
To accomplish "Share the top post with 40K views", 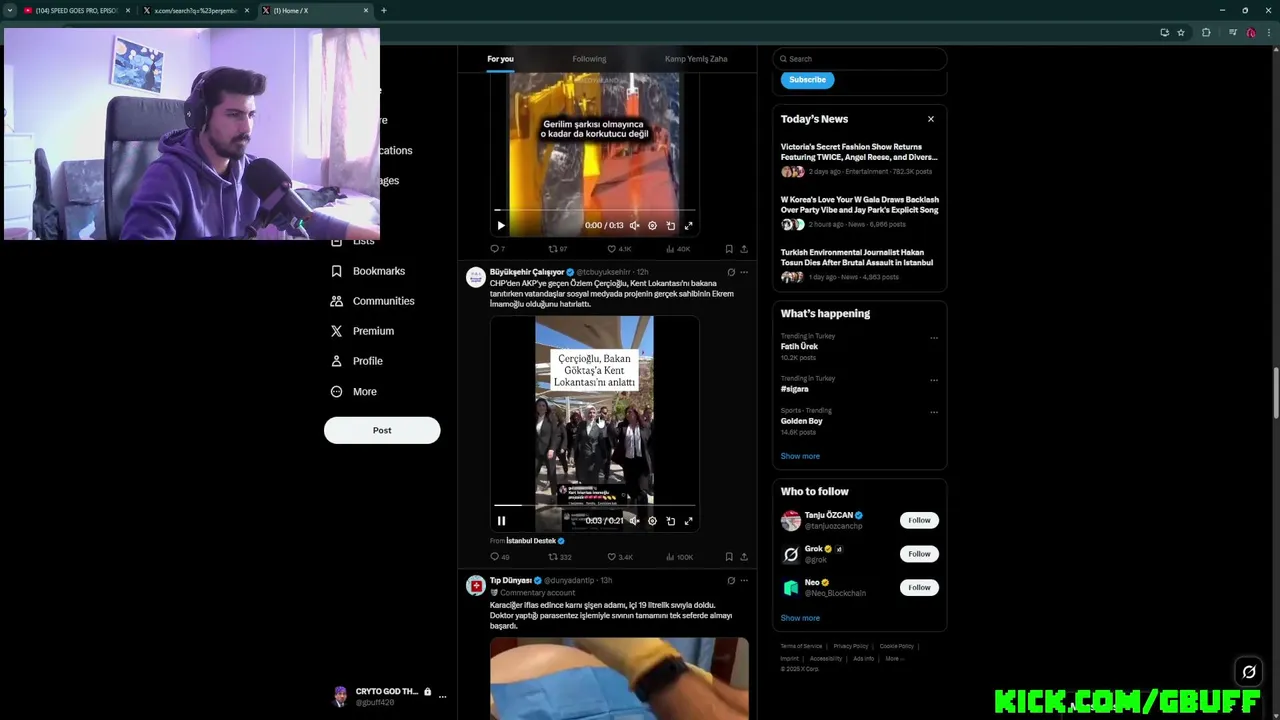I will pyautogui.click(x=743, y=248).
